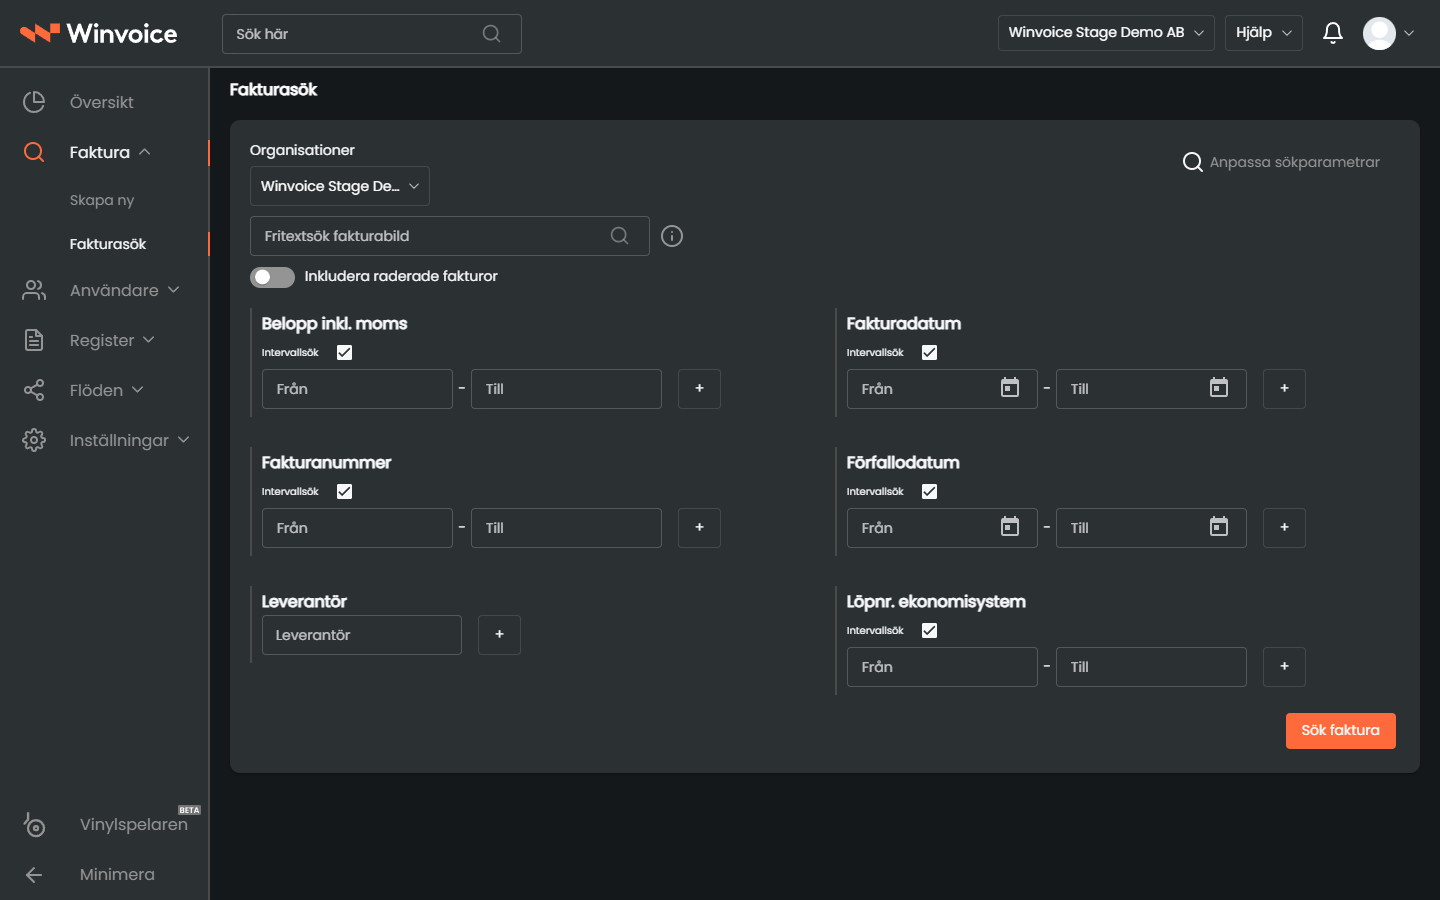Screen dimensions: 1440x900
Task: Add another Fakturadatum interval row
Action: coord(1284,389)
